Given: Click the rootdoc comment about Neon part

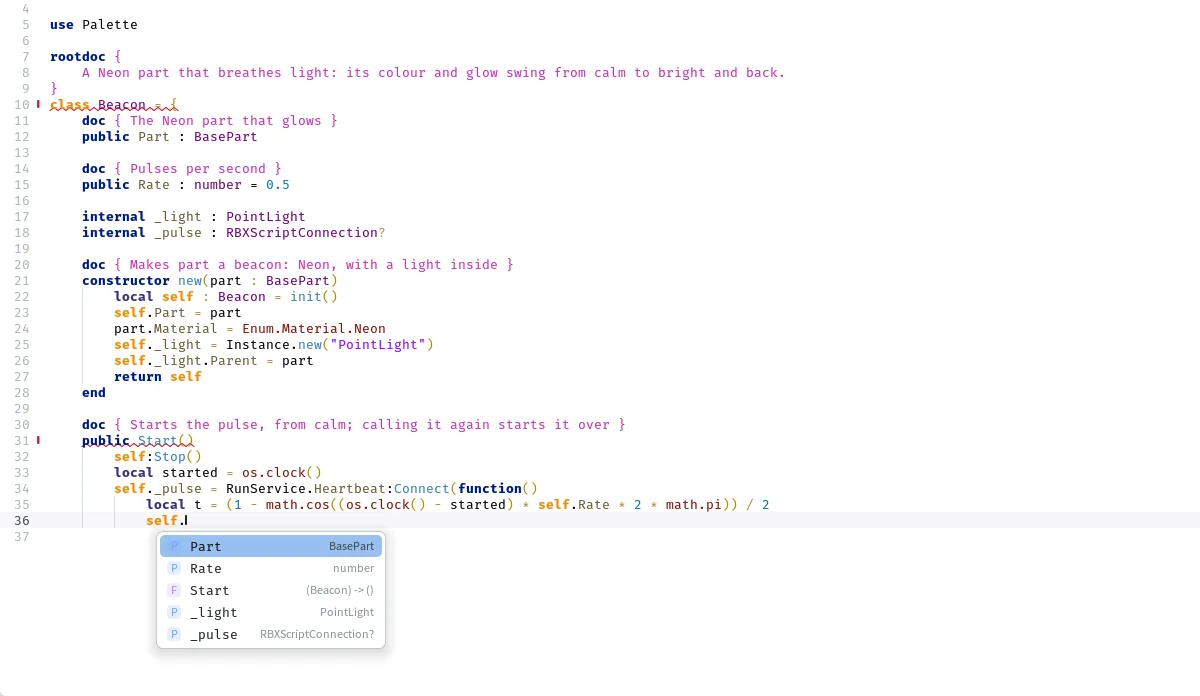Looking at the screenshot, I should [434, 72].
